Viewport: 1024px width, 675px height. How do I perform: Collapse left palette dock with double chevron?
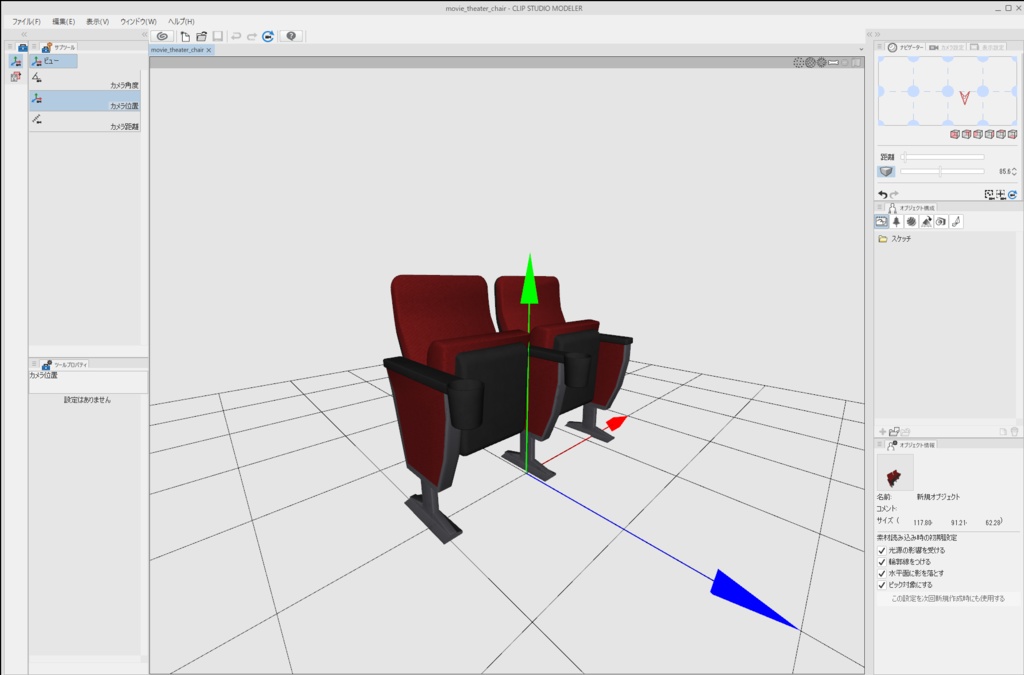pos(24,35)
